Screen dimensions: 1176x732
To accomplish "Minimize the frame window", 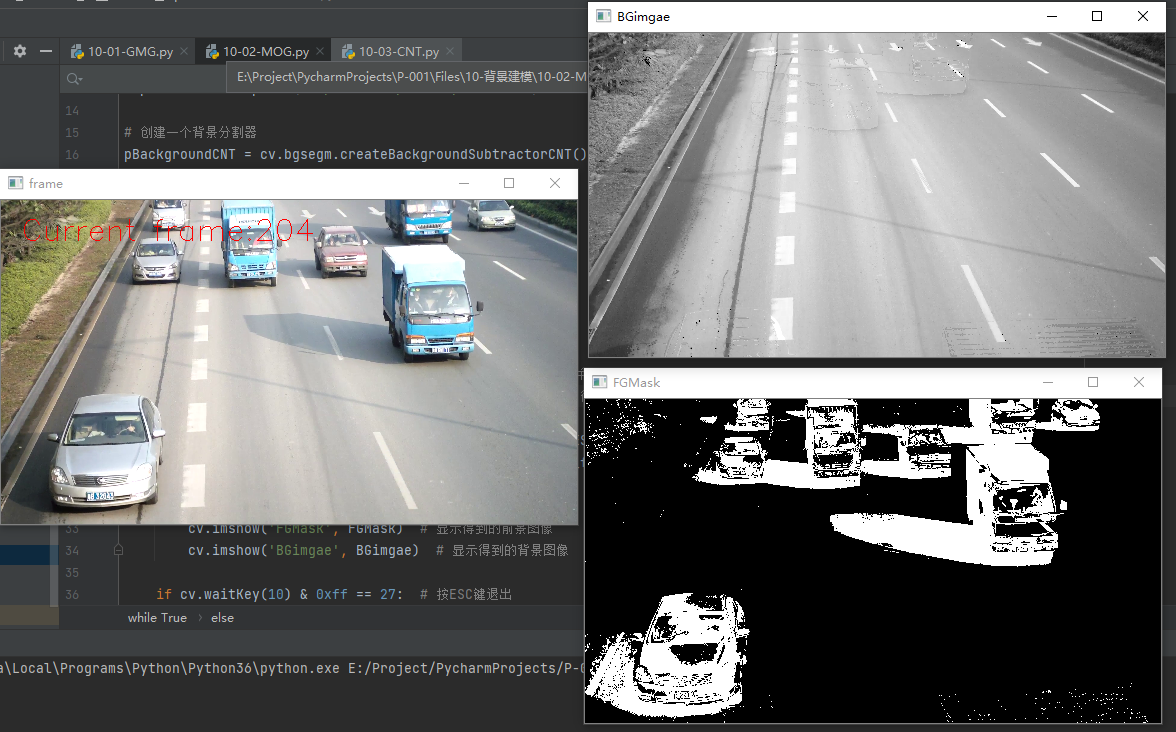I will click(464, 183).
